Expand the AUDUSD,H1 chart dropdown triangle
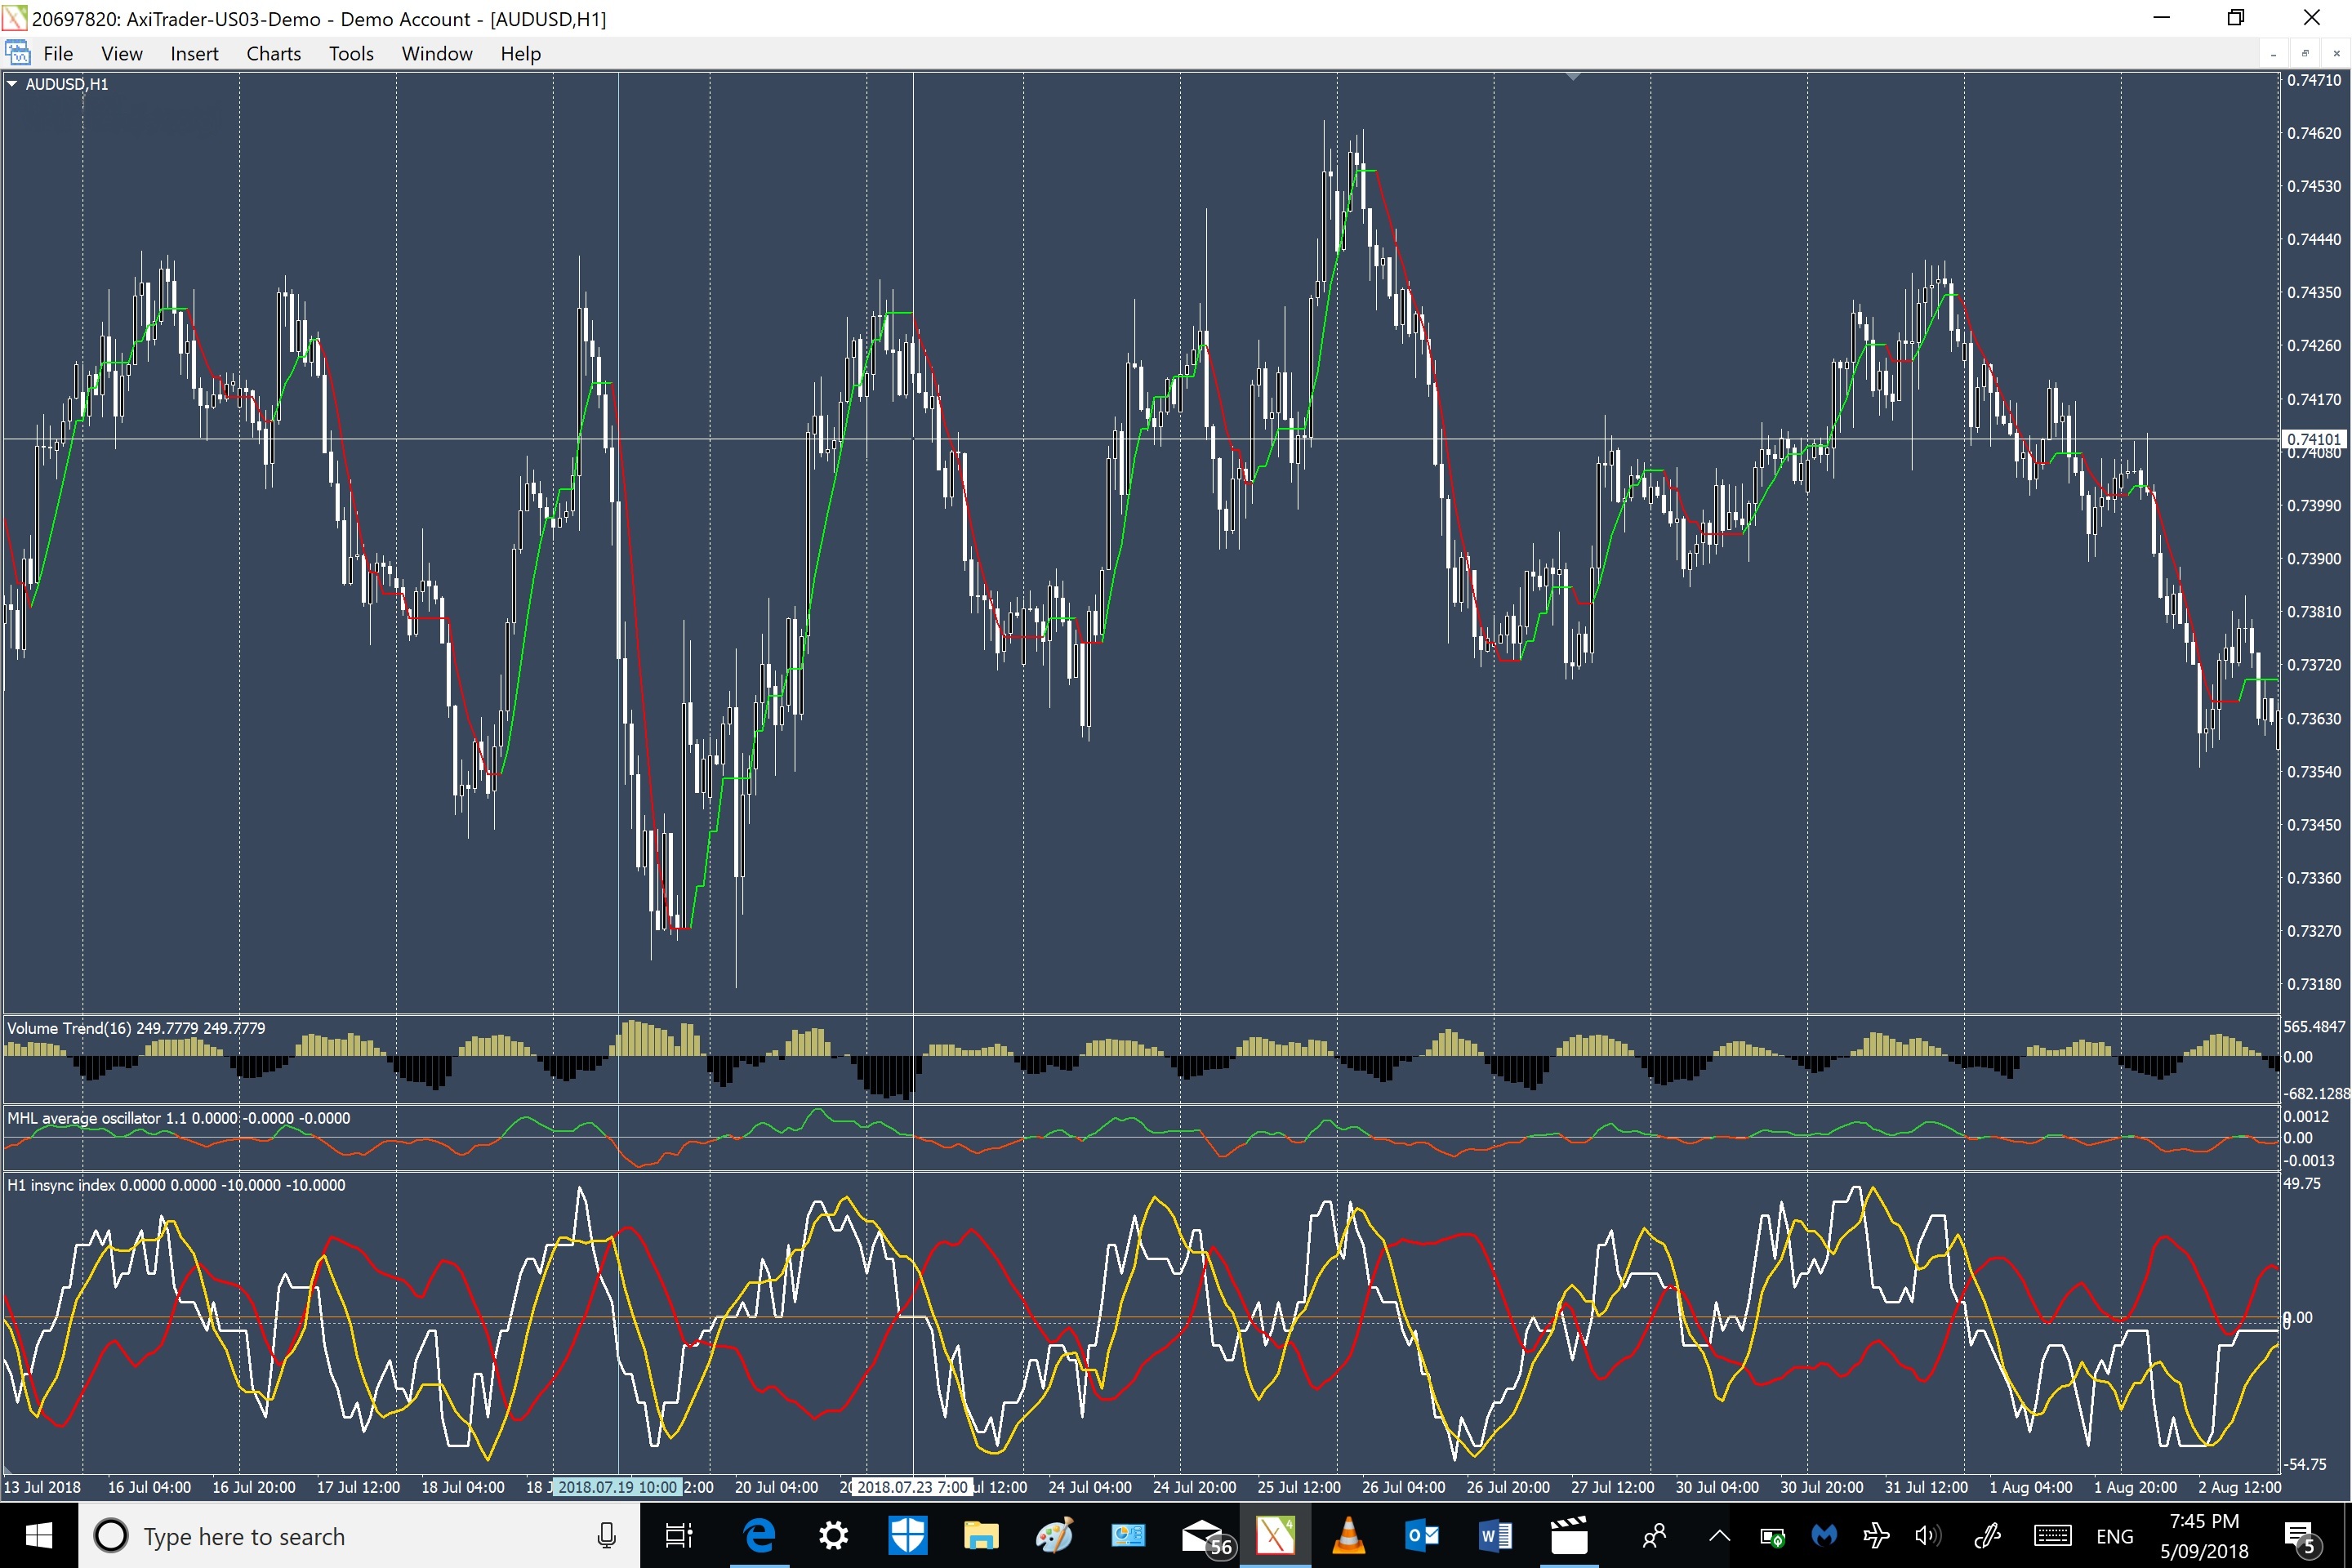 [x=12, y=85]
